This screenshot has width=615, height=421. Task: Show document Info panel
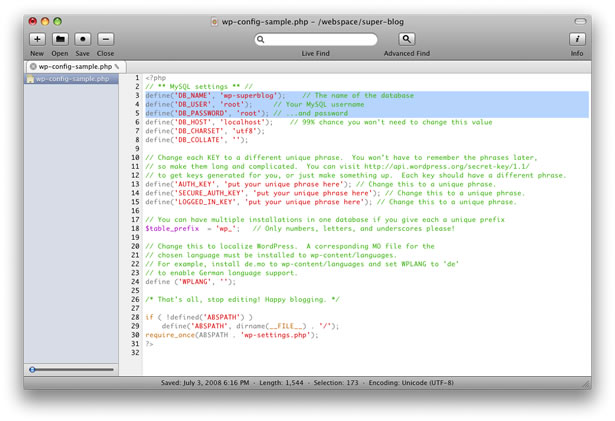(577, 39)
